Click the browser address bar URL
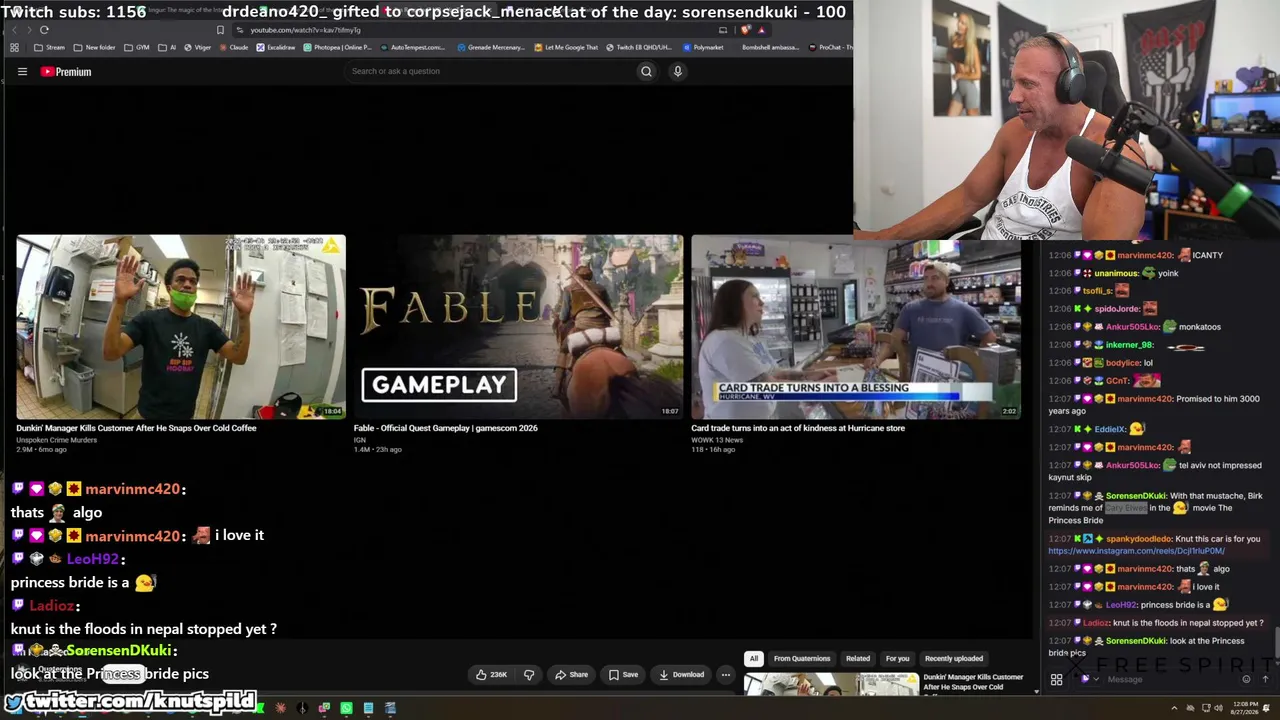This screenshot has height=720, width=1280. tap(305, 30)
